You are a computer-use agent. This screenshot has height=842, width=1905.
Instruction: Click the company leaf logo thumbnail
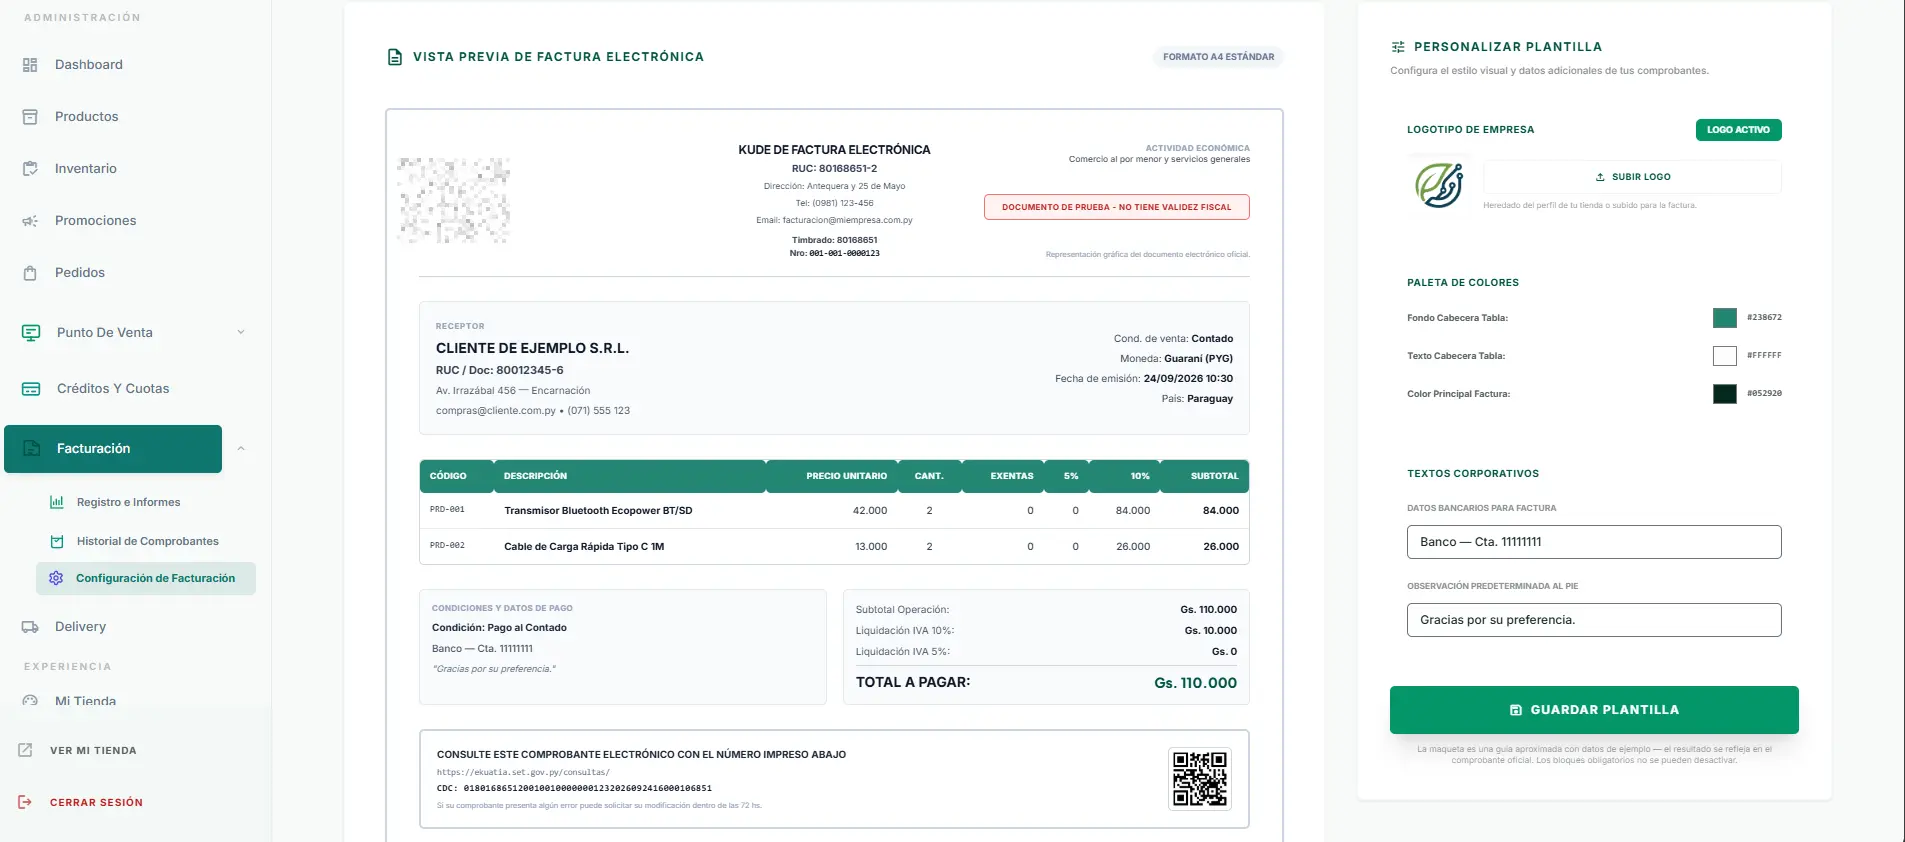[x=1439, y=186]
